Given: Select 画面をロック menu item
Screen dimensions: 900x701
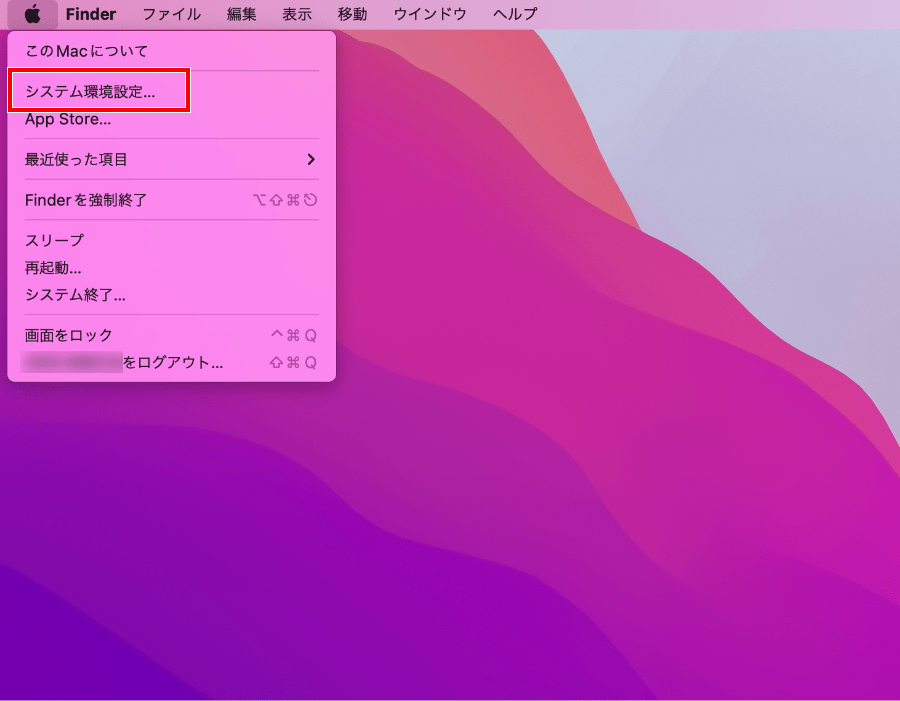Looking at the screenshot, I should click(172, 335).
